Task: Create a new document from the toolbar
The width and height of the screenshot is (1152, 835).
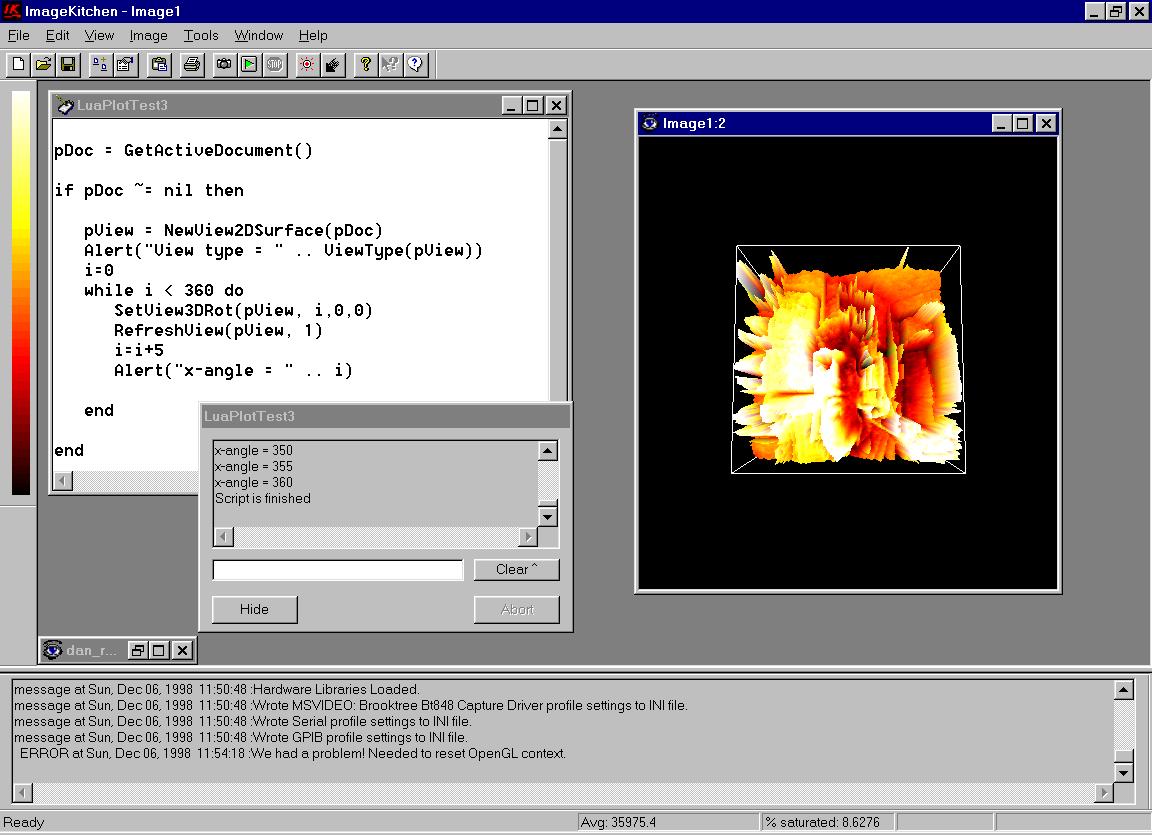Action: [18, 65]
